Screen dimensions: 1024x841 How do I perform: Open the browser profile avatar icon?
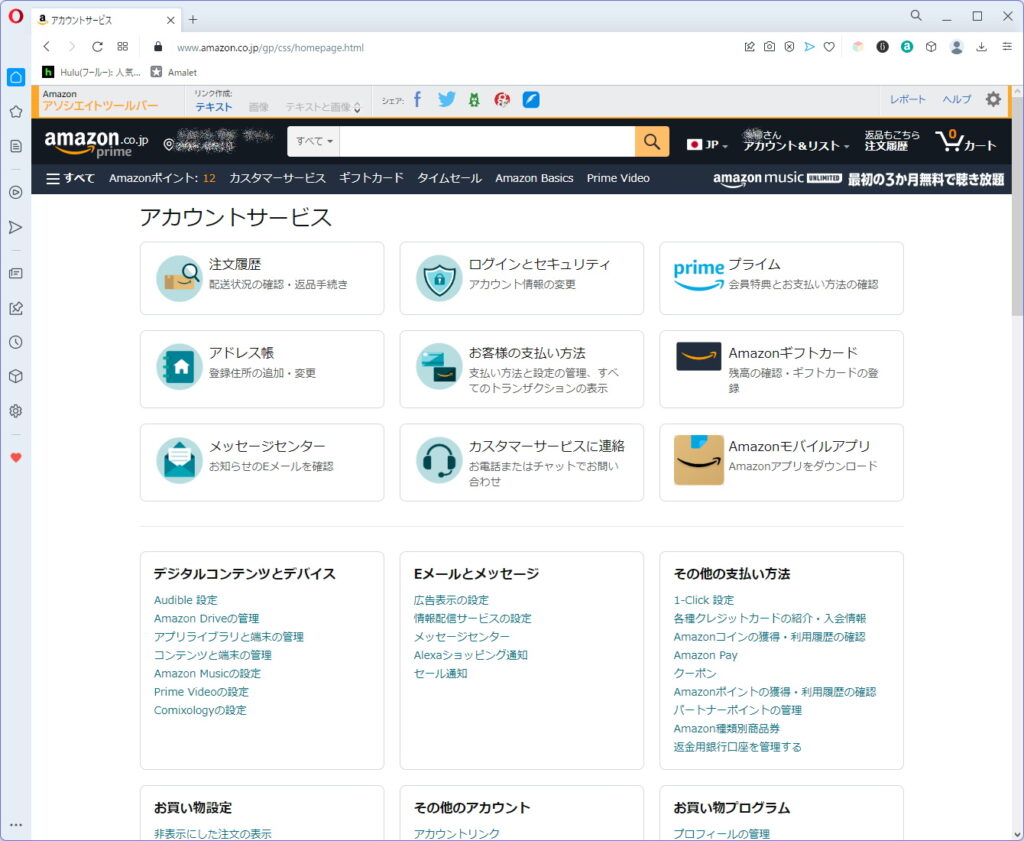click(x=956, y=46)
